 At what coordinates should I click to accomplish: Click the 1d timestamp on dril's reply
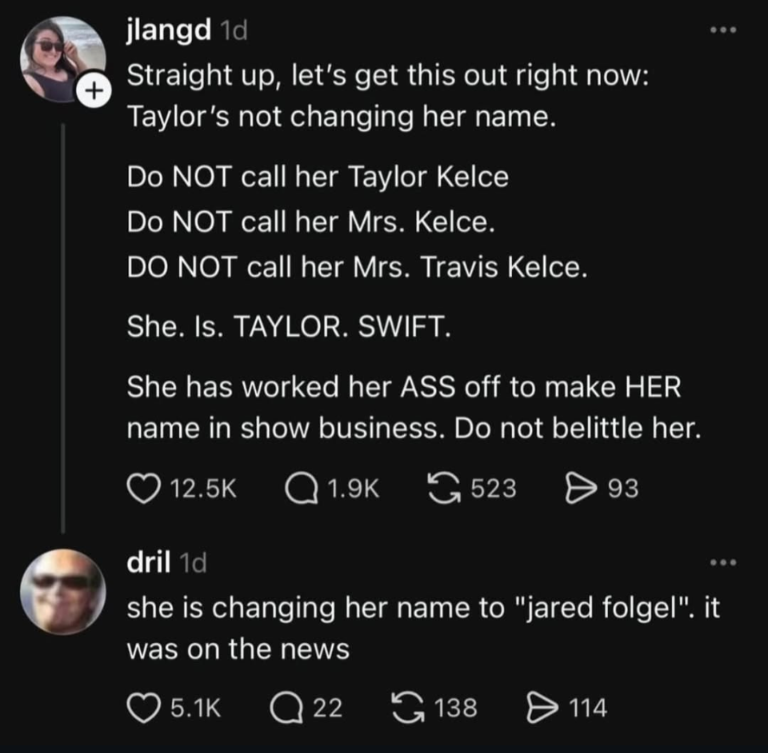[x=190, y=563]
